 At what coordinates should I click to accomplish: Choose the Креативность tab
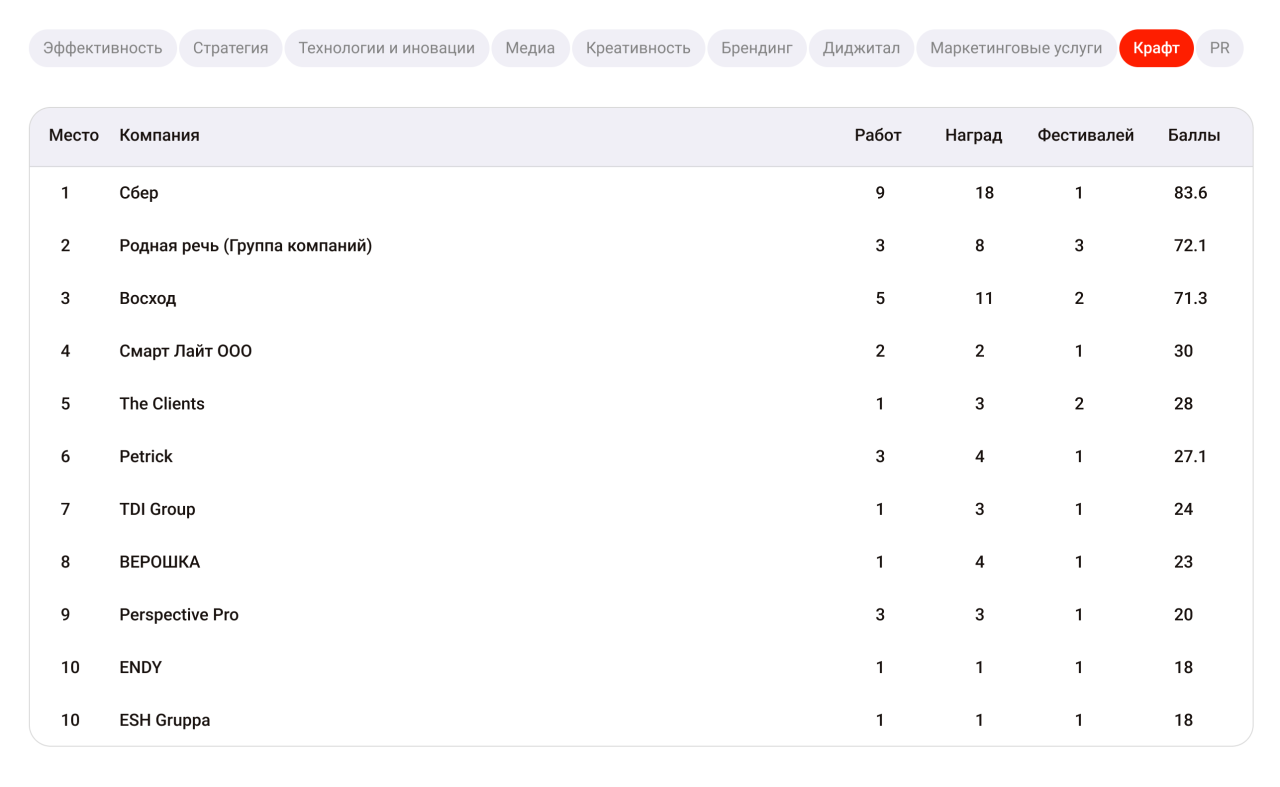(638, 48)
